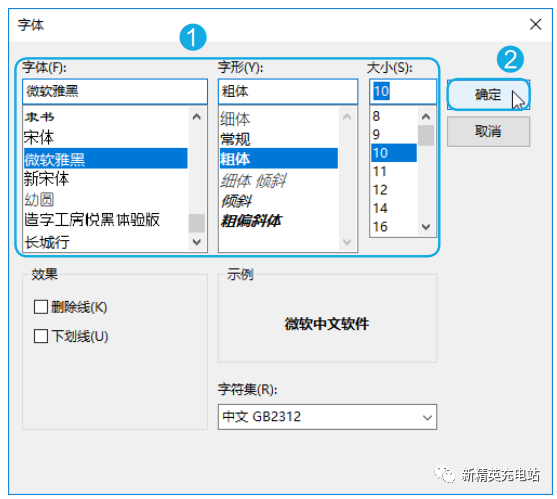
Task: Click the style list up arrow
Action: pos(347,117)
